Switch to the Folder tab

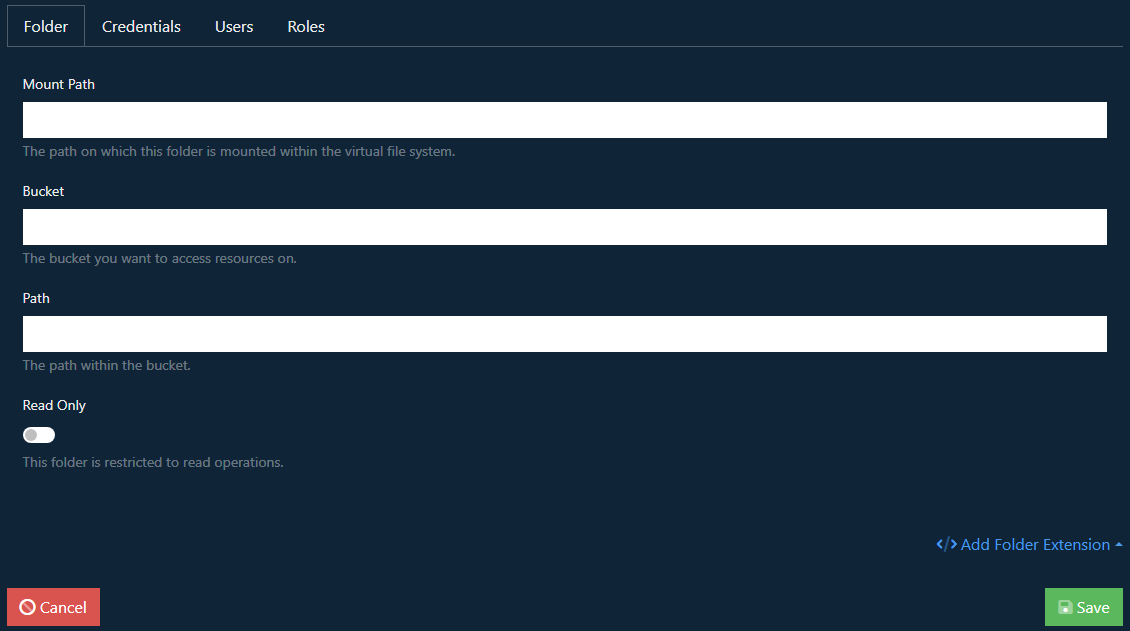pyautogui.click(x=45, y=27)
